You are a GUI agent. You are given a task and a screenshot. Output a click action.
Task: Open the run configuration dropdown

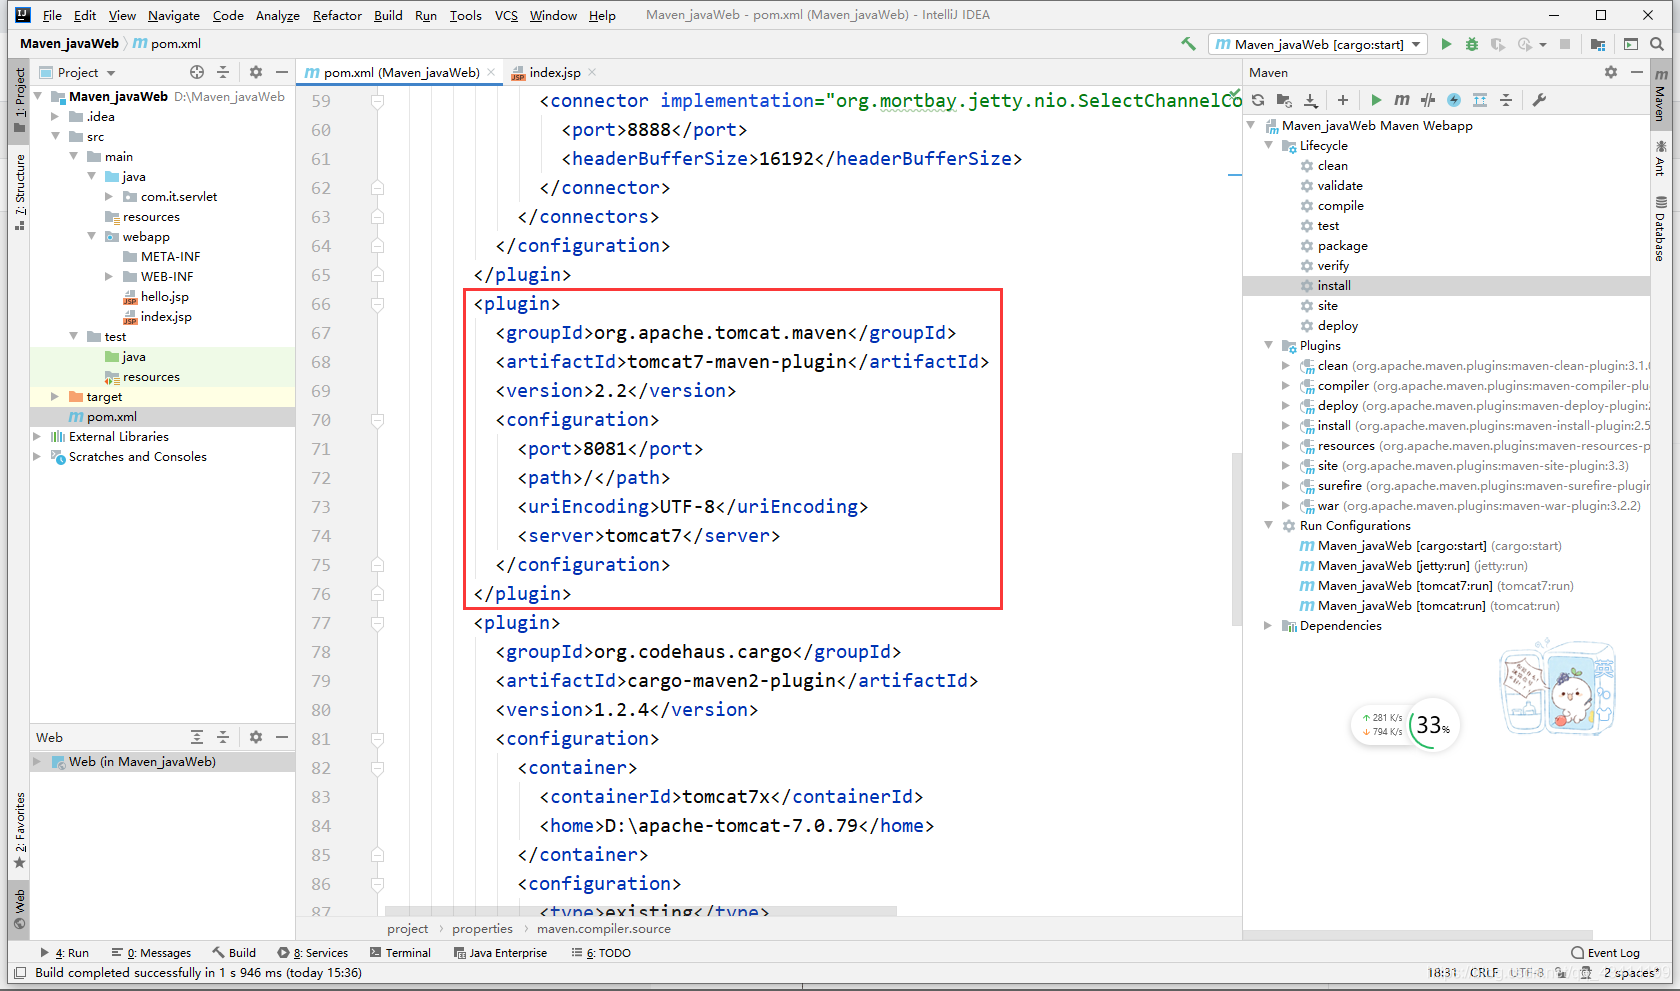(1319, 44)
